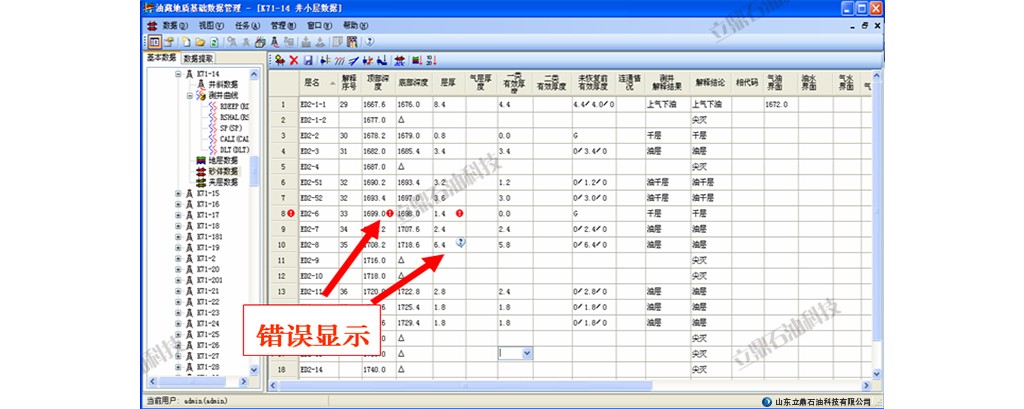The height and width of the screenshot is (409, 1024).
Task: Click the blue arrow with red slash icon
Action: [x=368, y=60]
